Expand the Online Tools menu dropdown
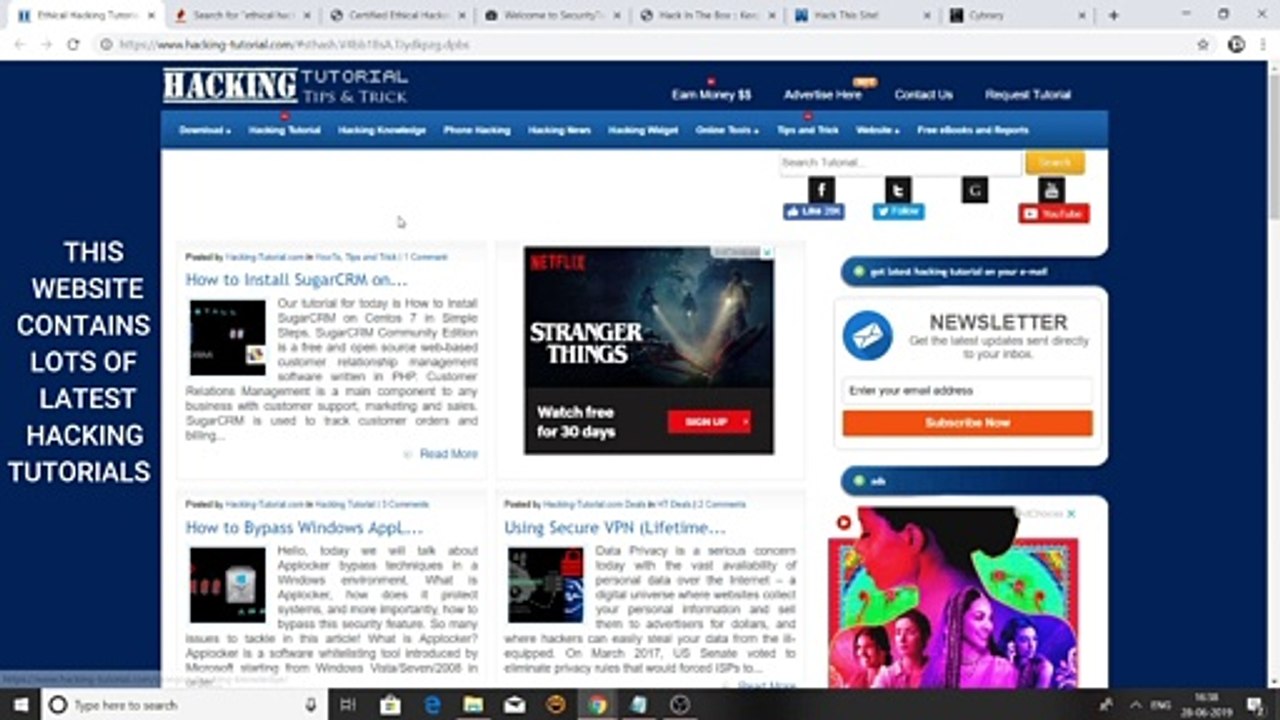The height and width of the screenshot is (720, 1280). [727, 130]
